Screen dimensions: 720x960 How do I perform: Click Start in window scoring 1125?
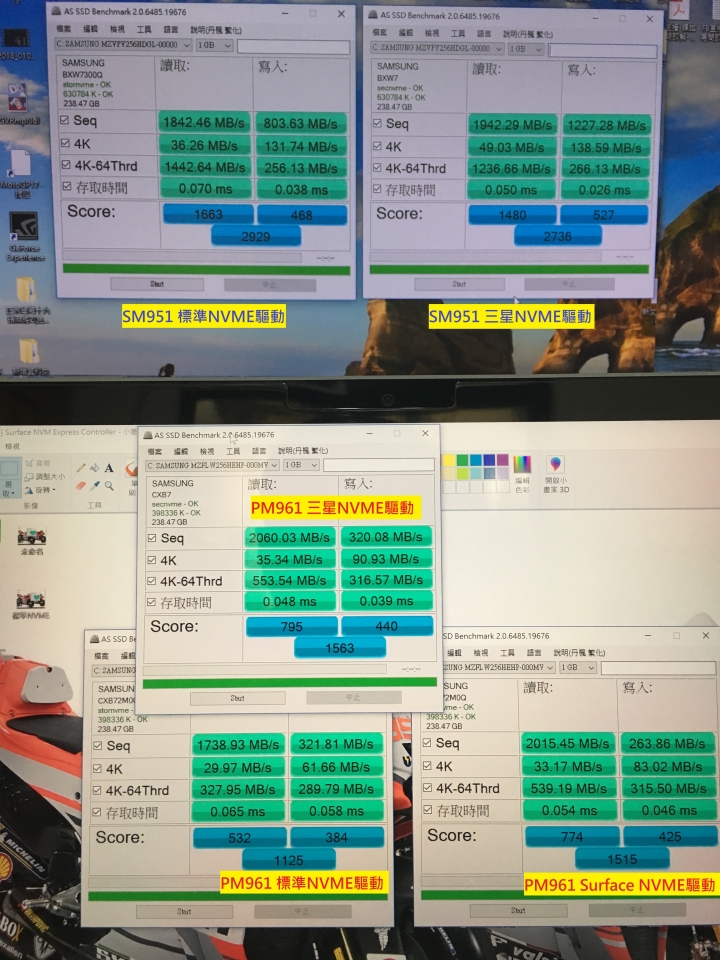pyautogui.click(x=184, y=912)
